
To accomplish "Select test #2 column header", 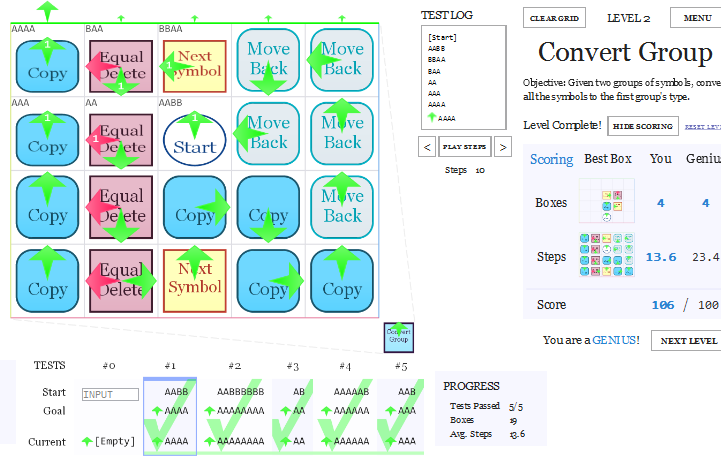I will (235, 366).
